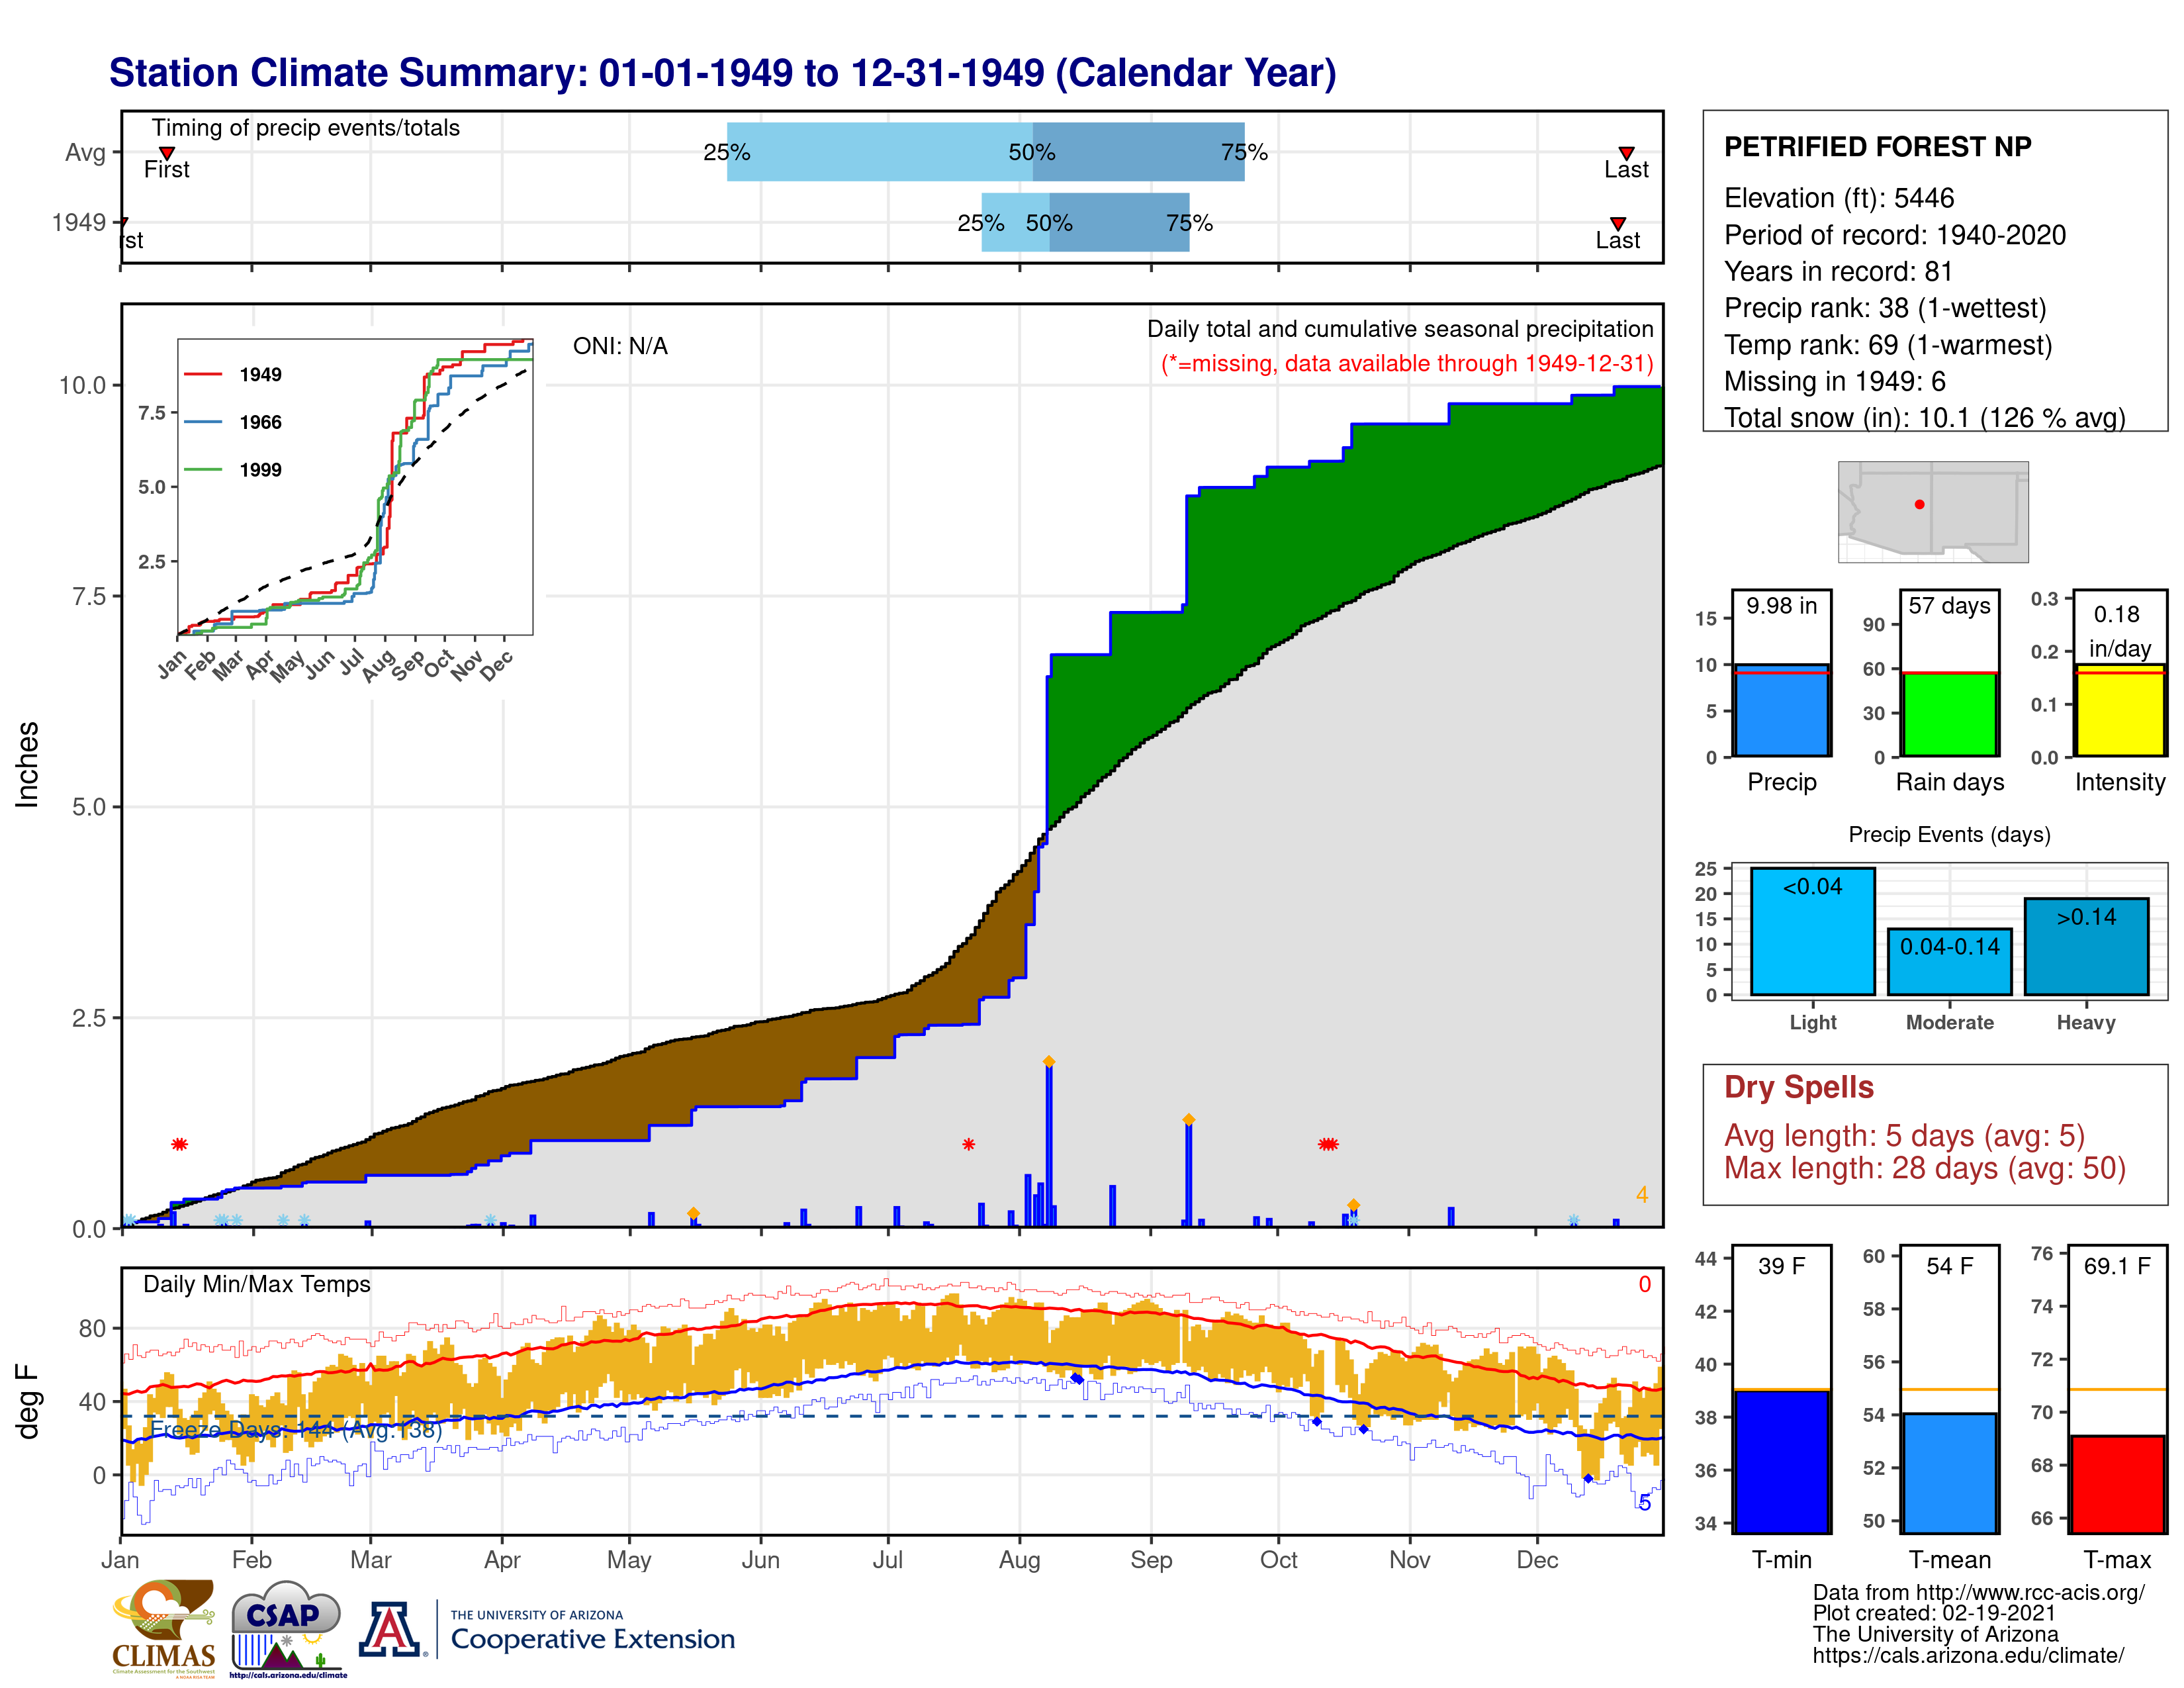Click the dark blue T-min bar
This screenshot has width=2184, height=1688.
coord(1781,1461)
